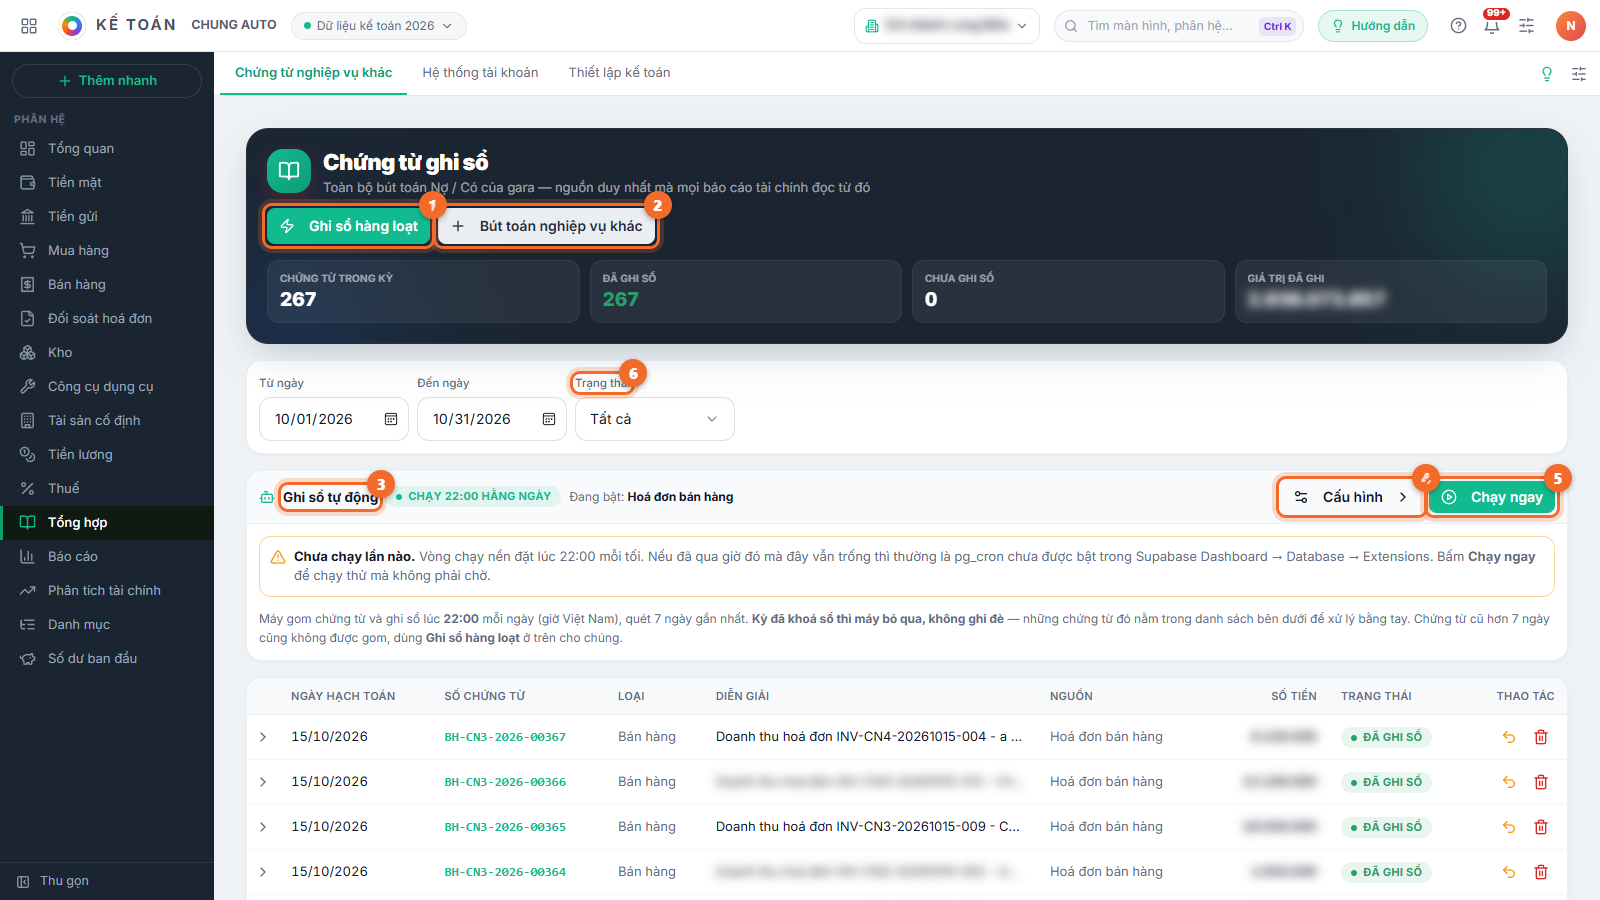The width and height of the screenshot is (1600, 900).
Task: Undo posting for BH-CN3-2026-00366 row
Action: (1509, 782)
